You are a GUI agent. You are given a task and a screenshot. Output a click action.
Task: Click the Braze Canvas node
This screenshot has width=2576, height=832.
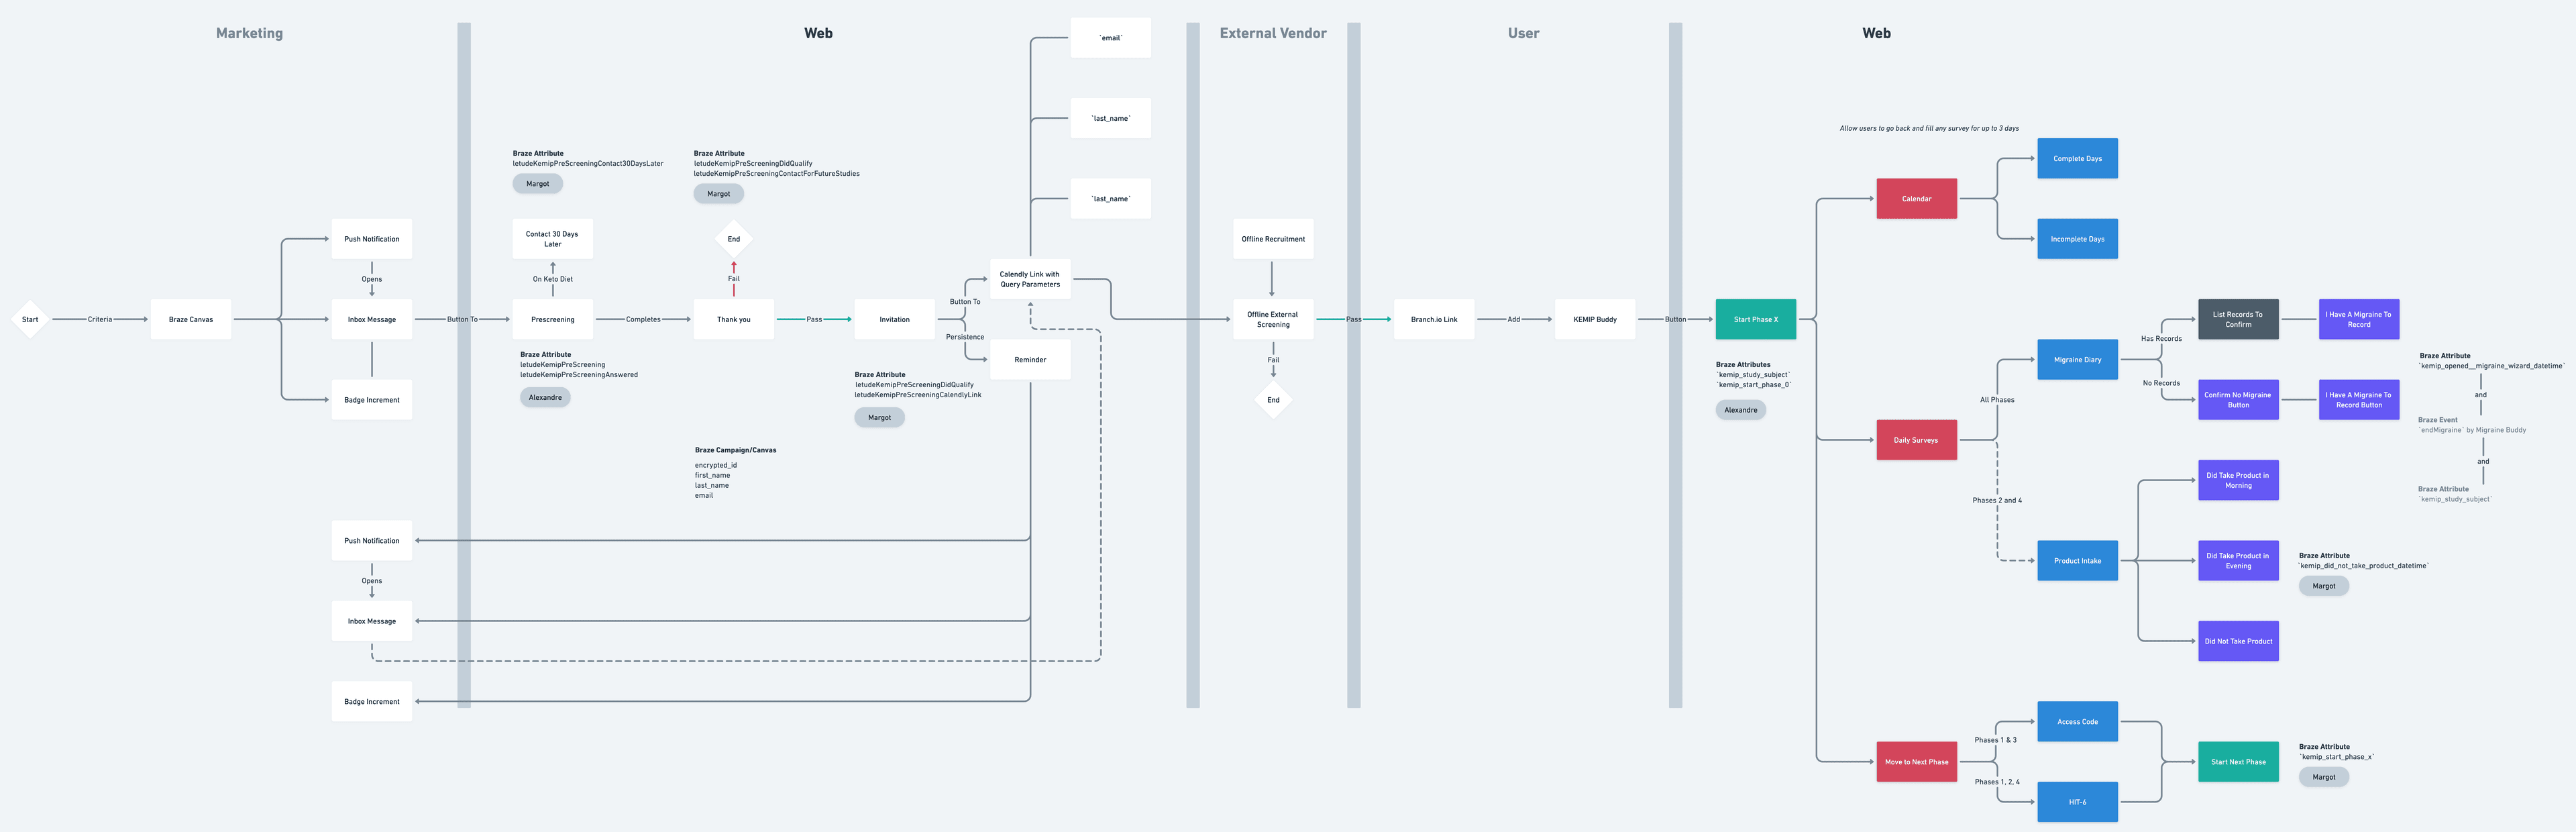coord(190,319)
